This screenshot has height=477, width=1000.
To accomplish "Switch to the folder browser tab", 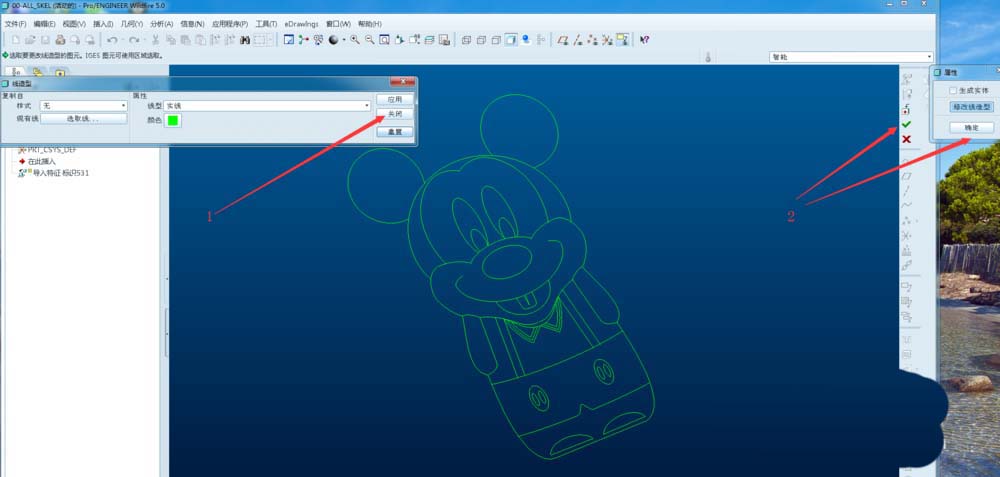I will click(38, 71).
